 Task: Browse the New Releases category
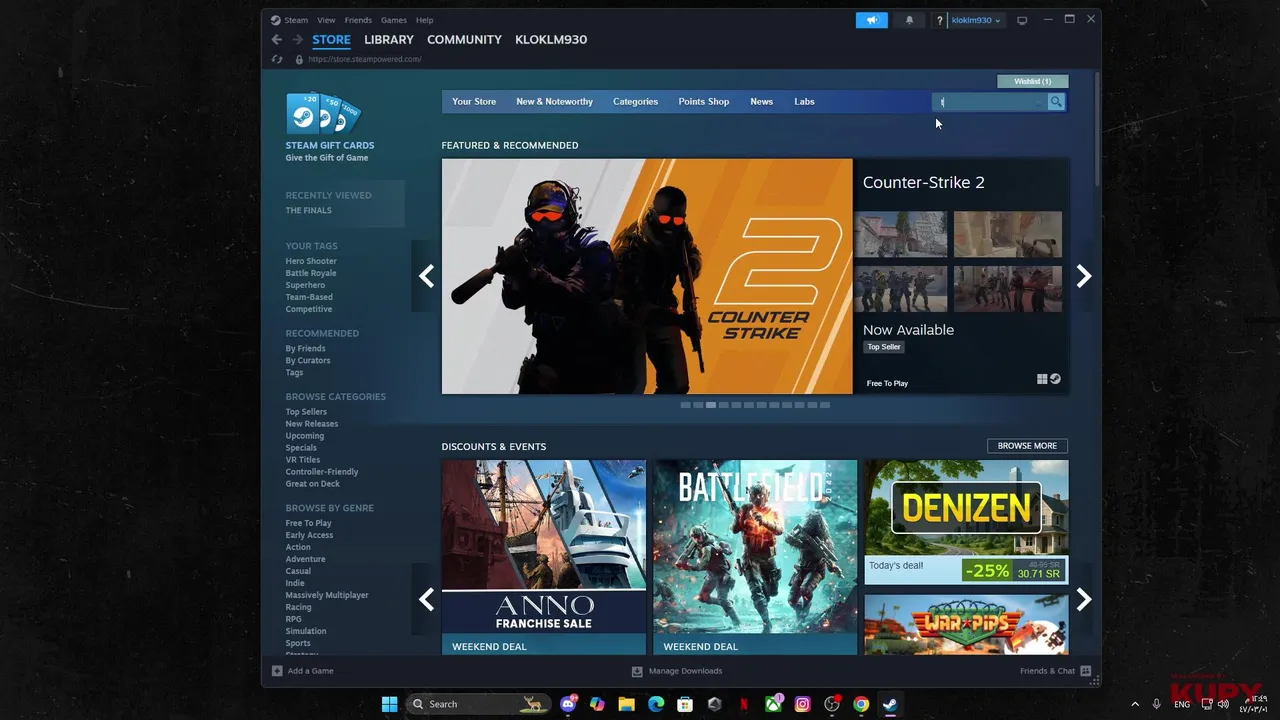[x=312, y=424]
